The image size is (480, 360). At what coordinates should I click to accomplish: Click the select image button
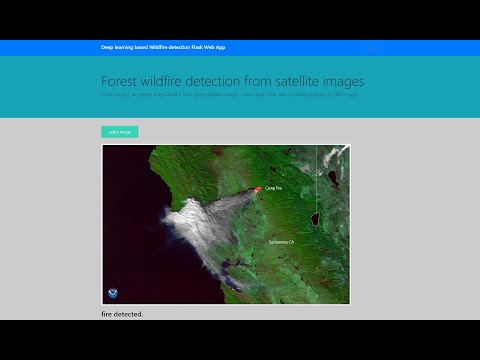click(x=120, y=132)
